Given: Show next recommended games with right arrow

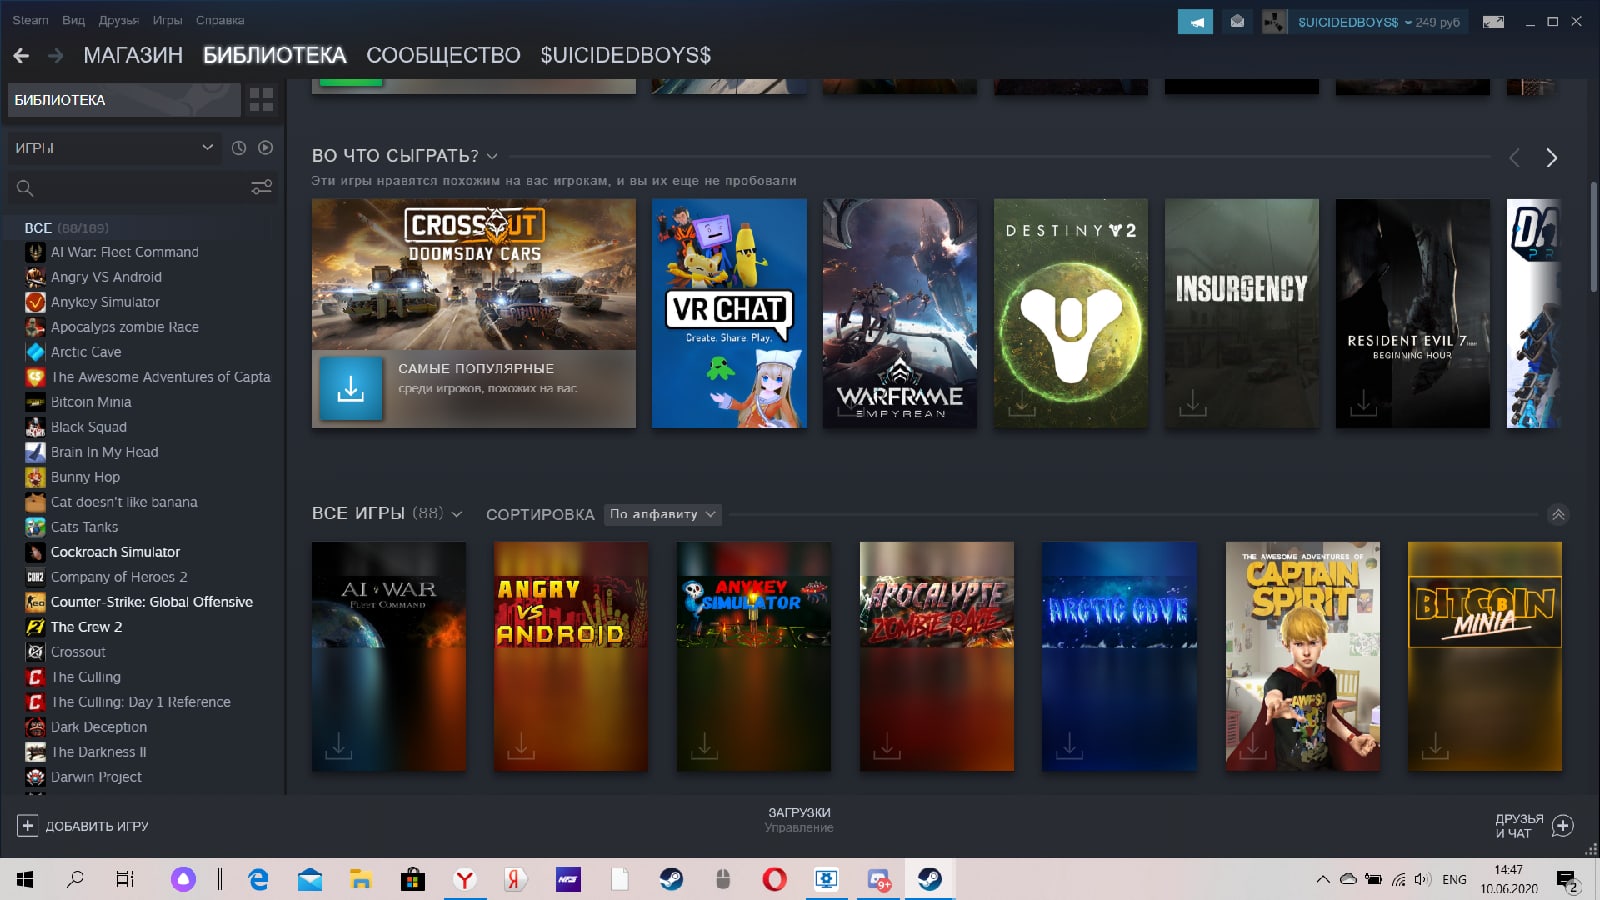Looking at the screenshot, I should (x=1551, y=158).
